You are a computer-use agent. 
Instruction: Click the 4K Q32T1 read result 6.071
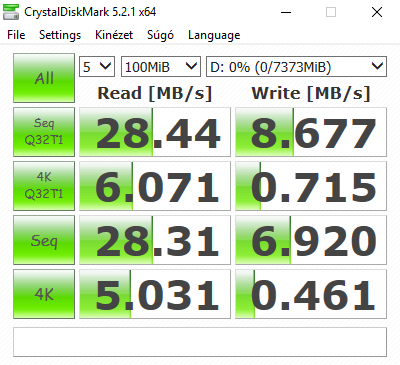click(x=155, y=186)
